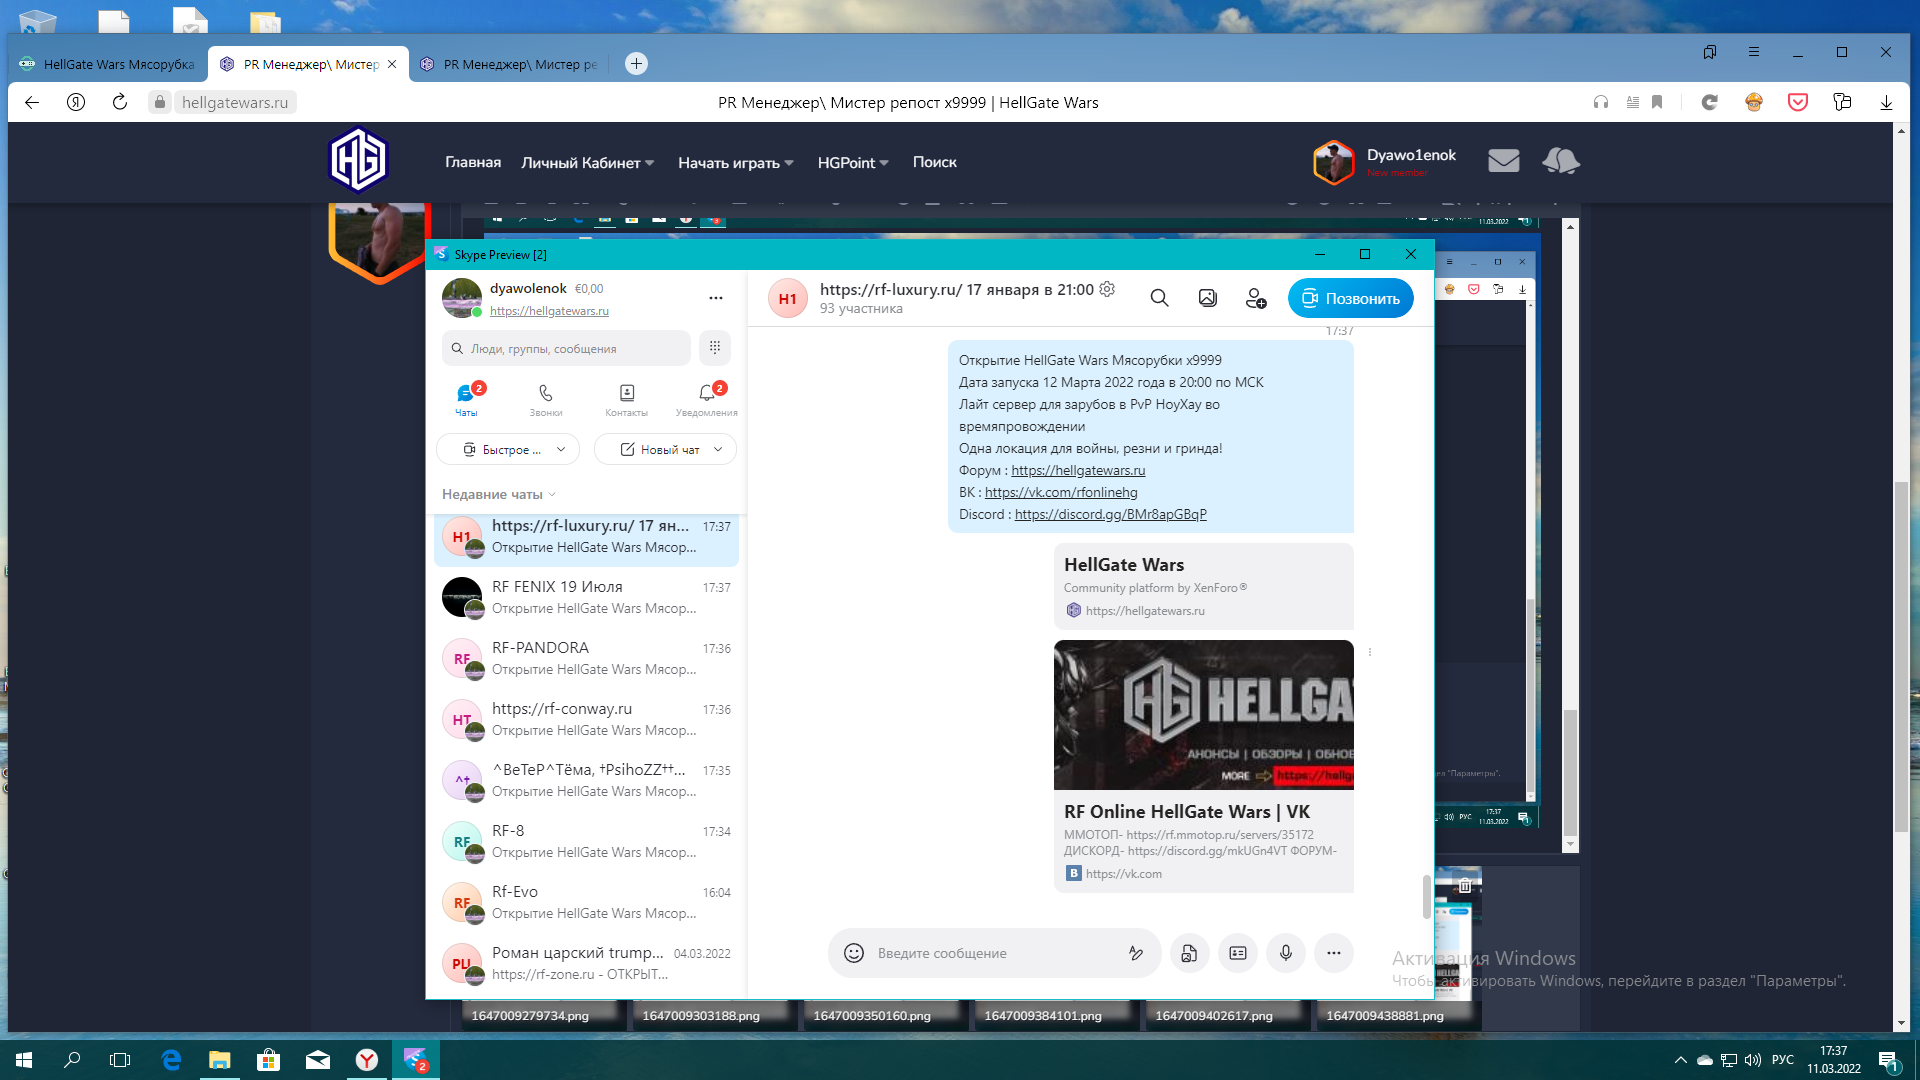Open the Dyawo1enok account menu
The image size is (1920, 1080).
(1385, 161)
